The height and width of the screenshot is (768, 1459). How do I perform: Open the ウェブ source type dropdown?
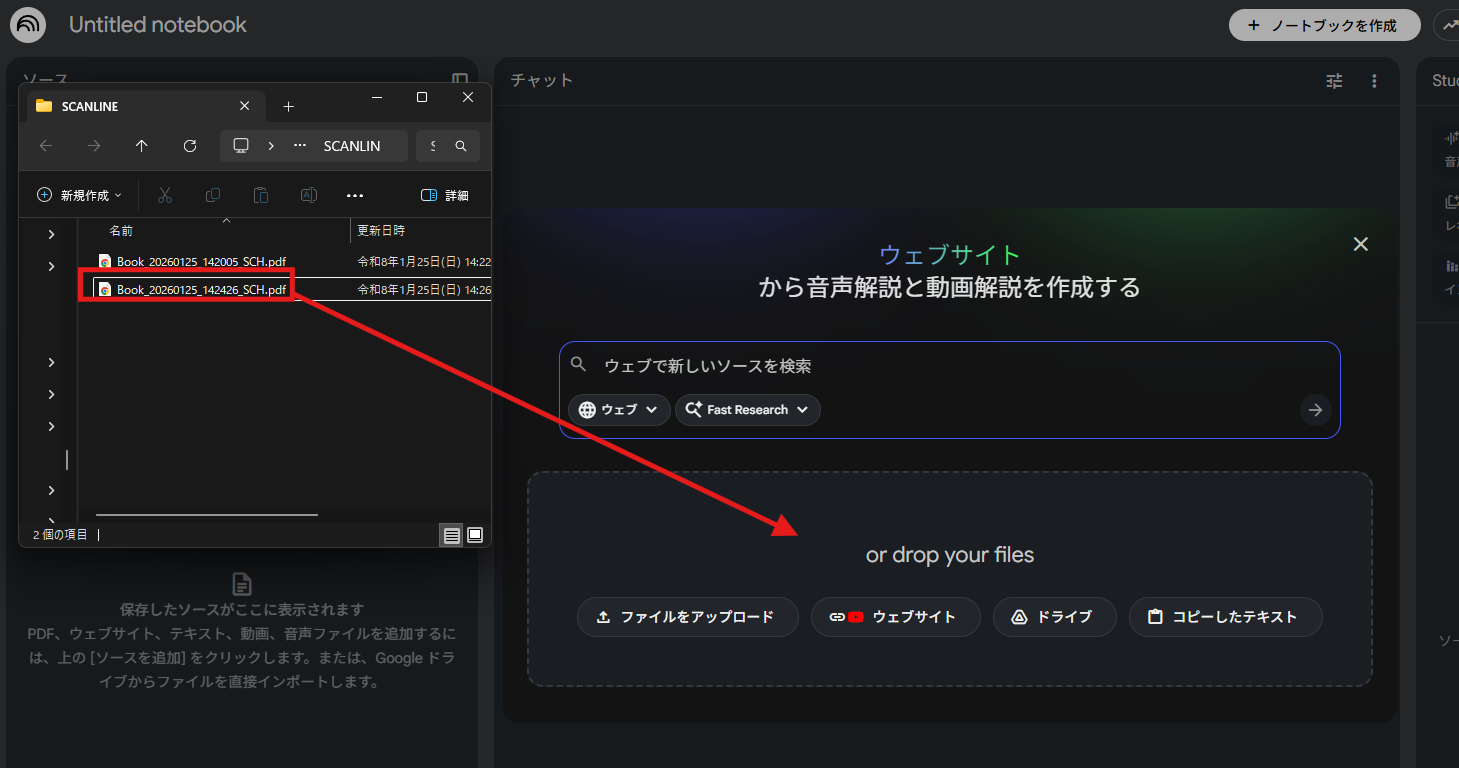(x=618, y=409)
